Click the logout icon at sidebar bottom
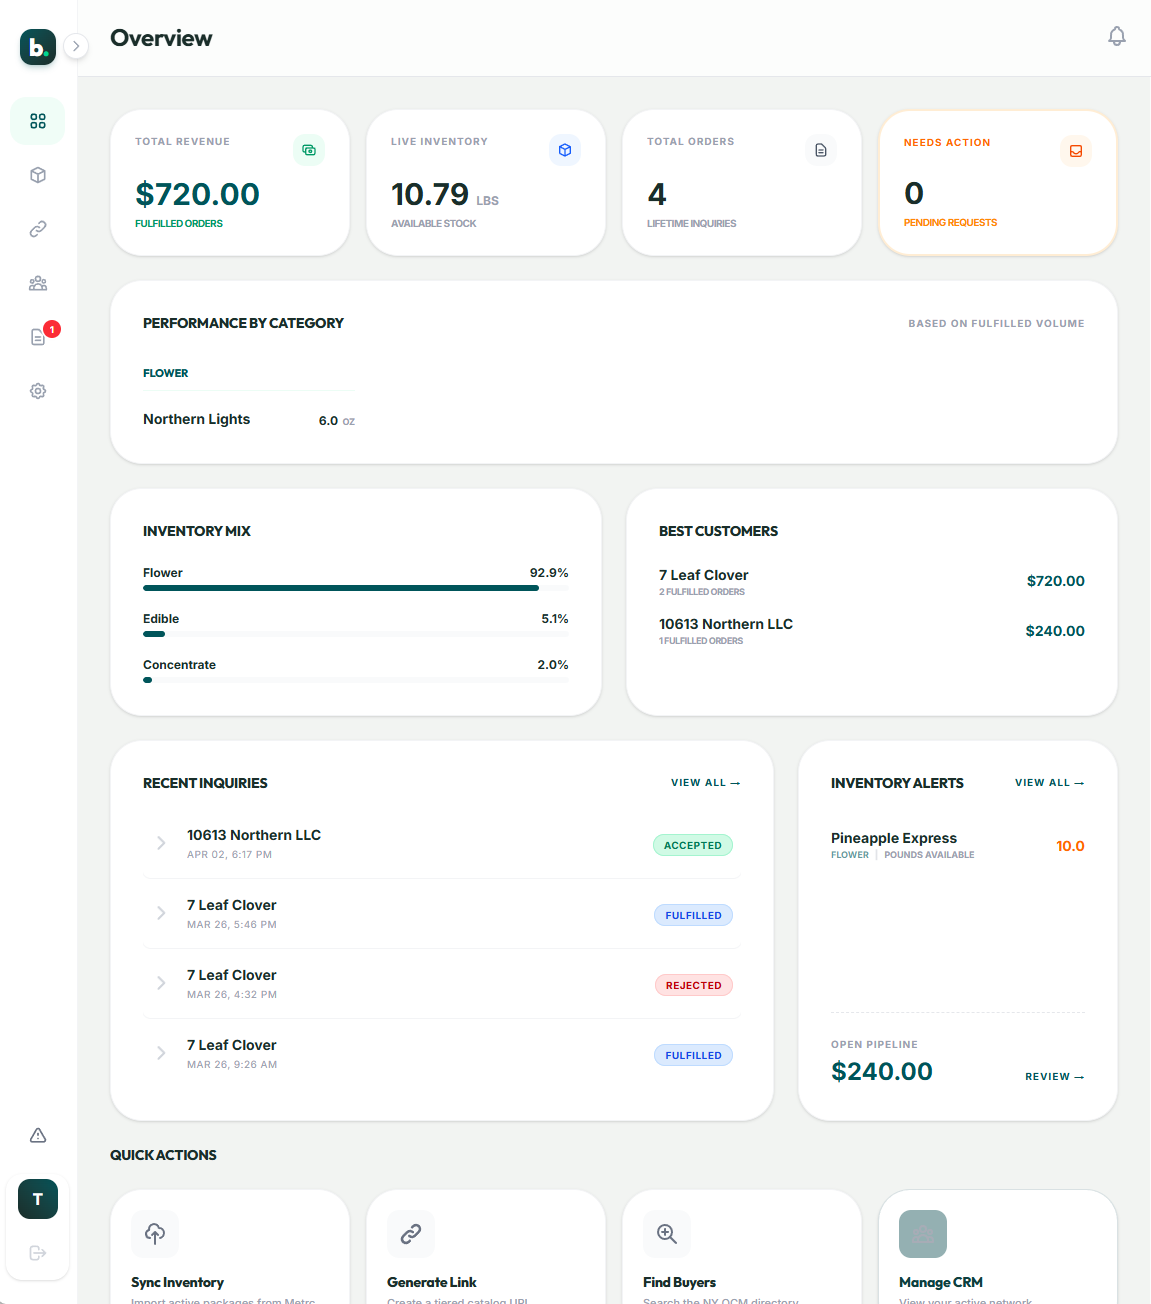 [38, 1253]
